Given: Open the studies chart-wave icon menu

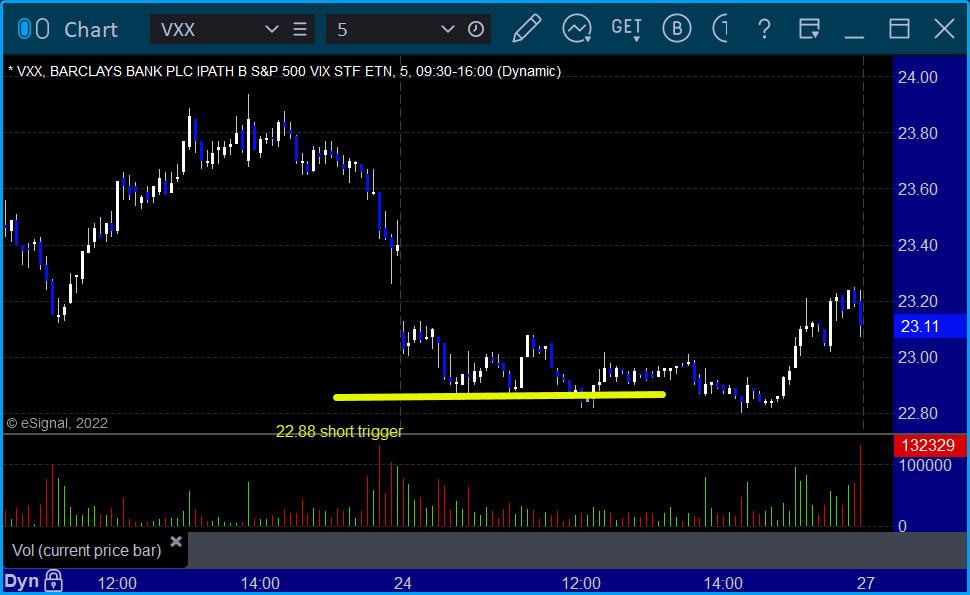Looking at the screenshot, I should [x=577, y=29].
